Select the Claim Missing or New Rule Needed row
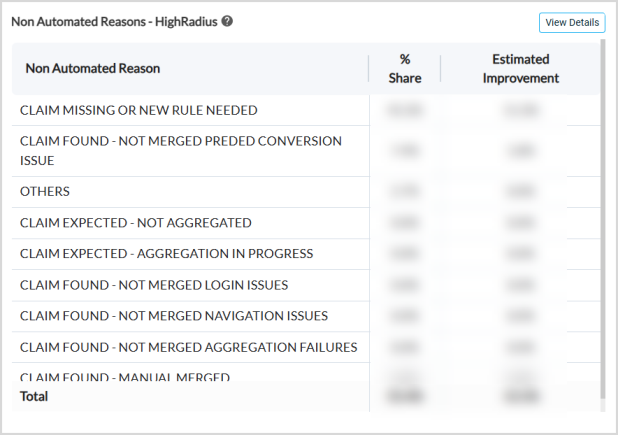The image size is (618, 435). [x=139, y=110]
